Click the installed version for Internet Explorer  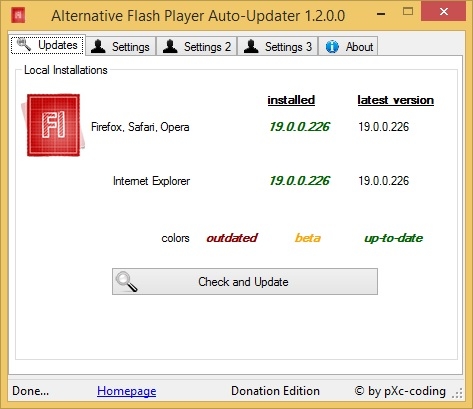[x=299, y=181]
